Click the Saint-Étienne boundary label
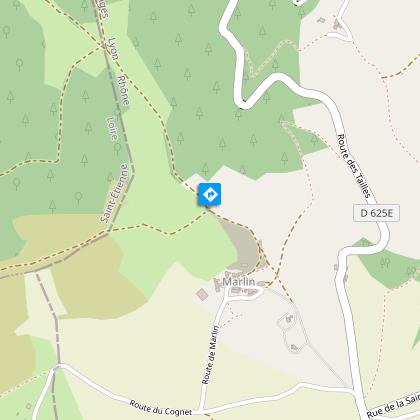 pyautogui.click(x=114, y=193)
